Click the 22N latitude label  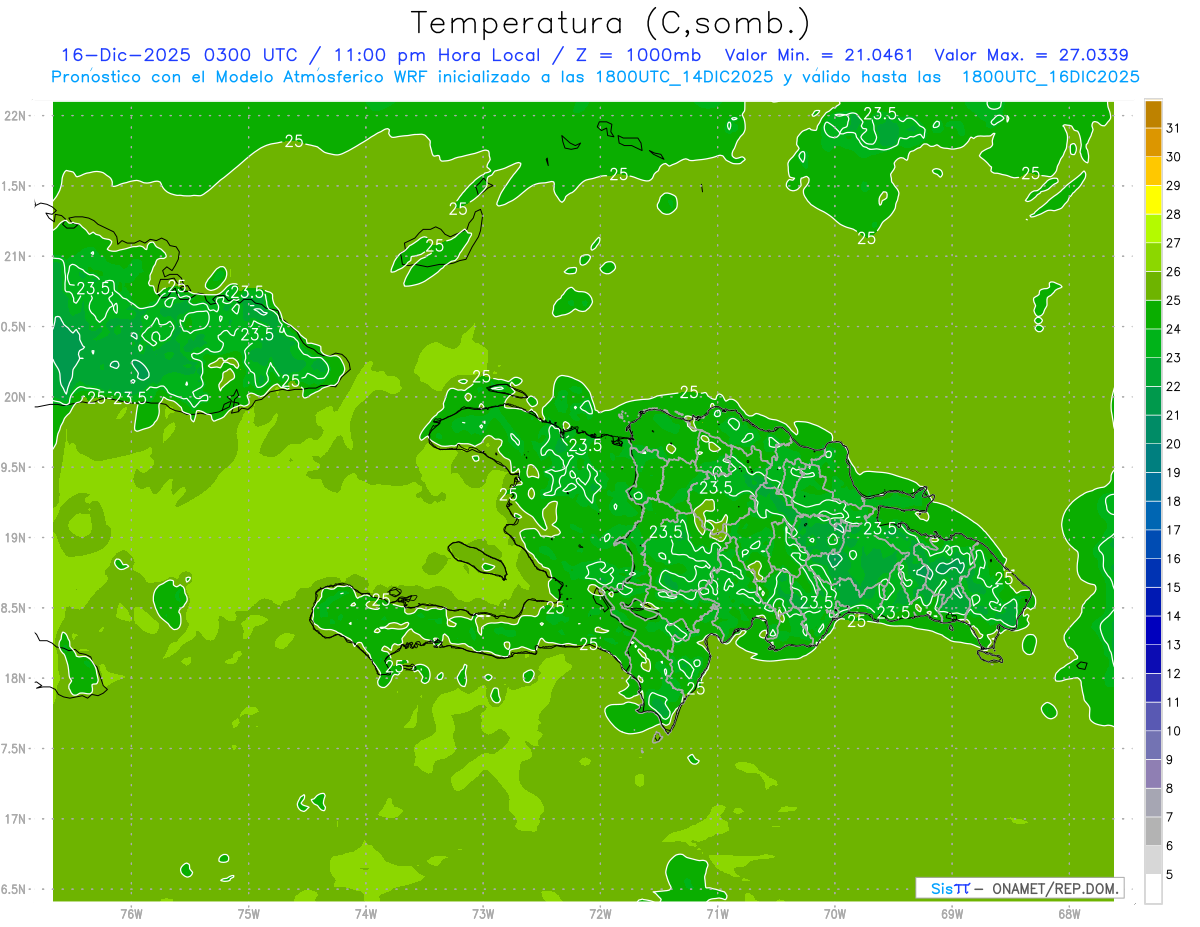tap(16, 116)
